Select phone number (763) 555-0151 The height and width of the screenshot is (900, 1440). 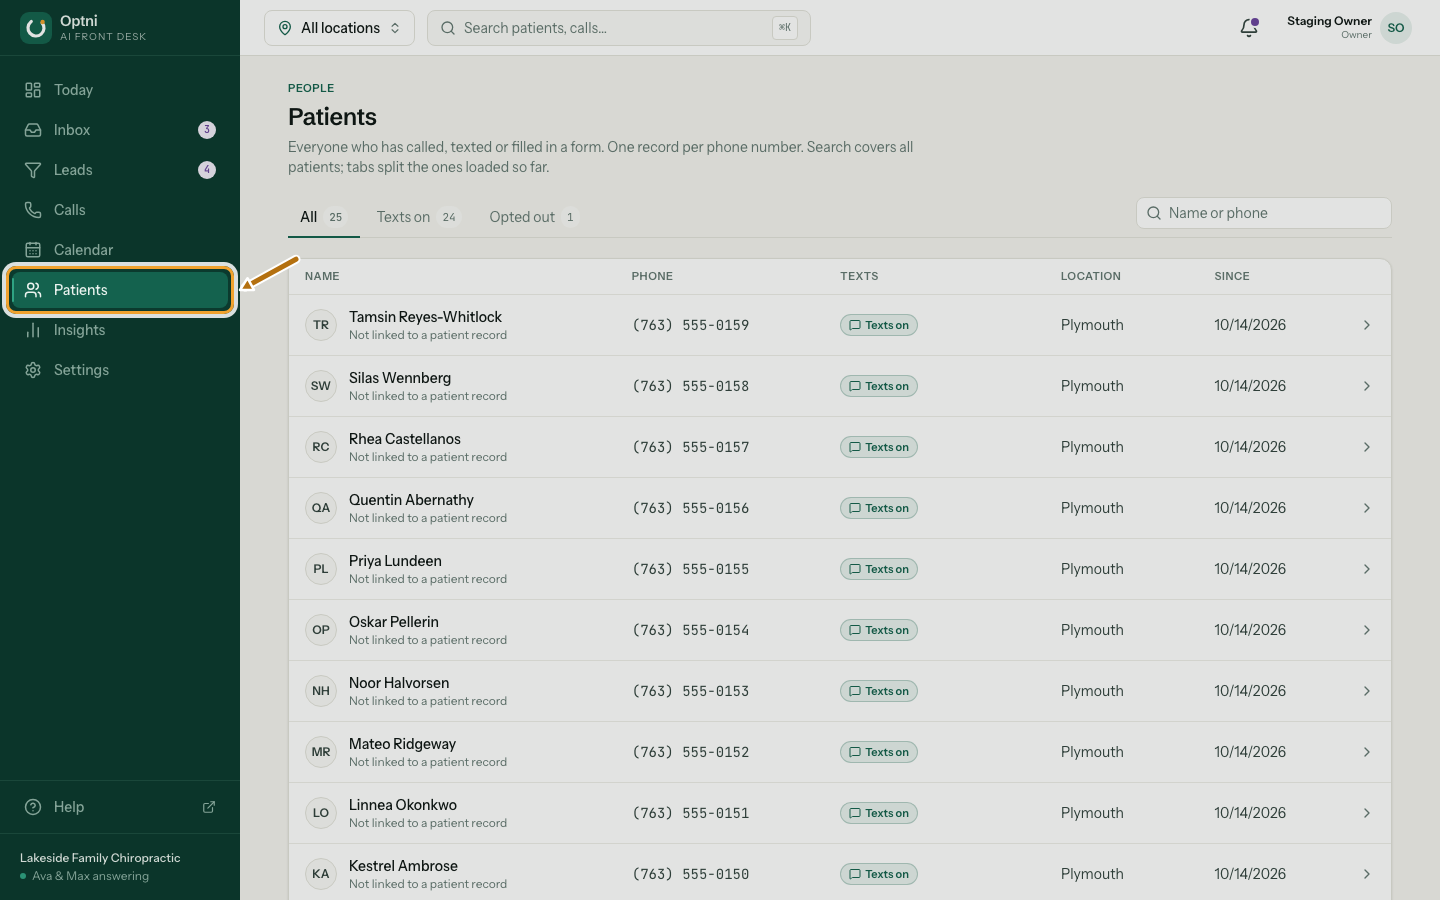click(691, 813)
